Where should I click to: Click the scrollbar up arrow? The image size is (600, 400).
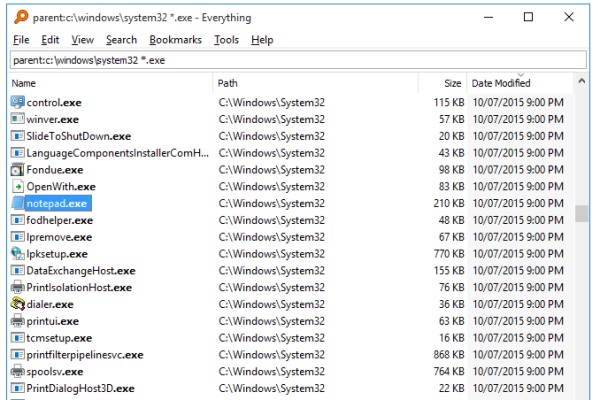[582, 81]
